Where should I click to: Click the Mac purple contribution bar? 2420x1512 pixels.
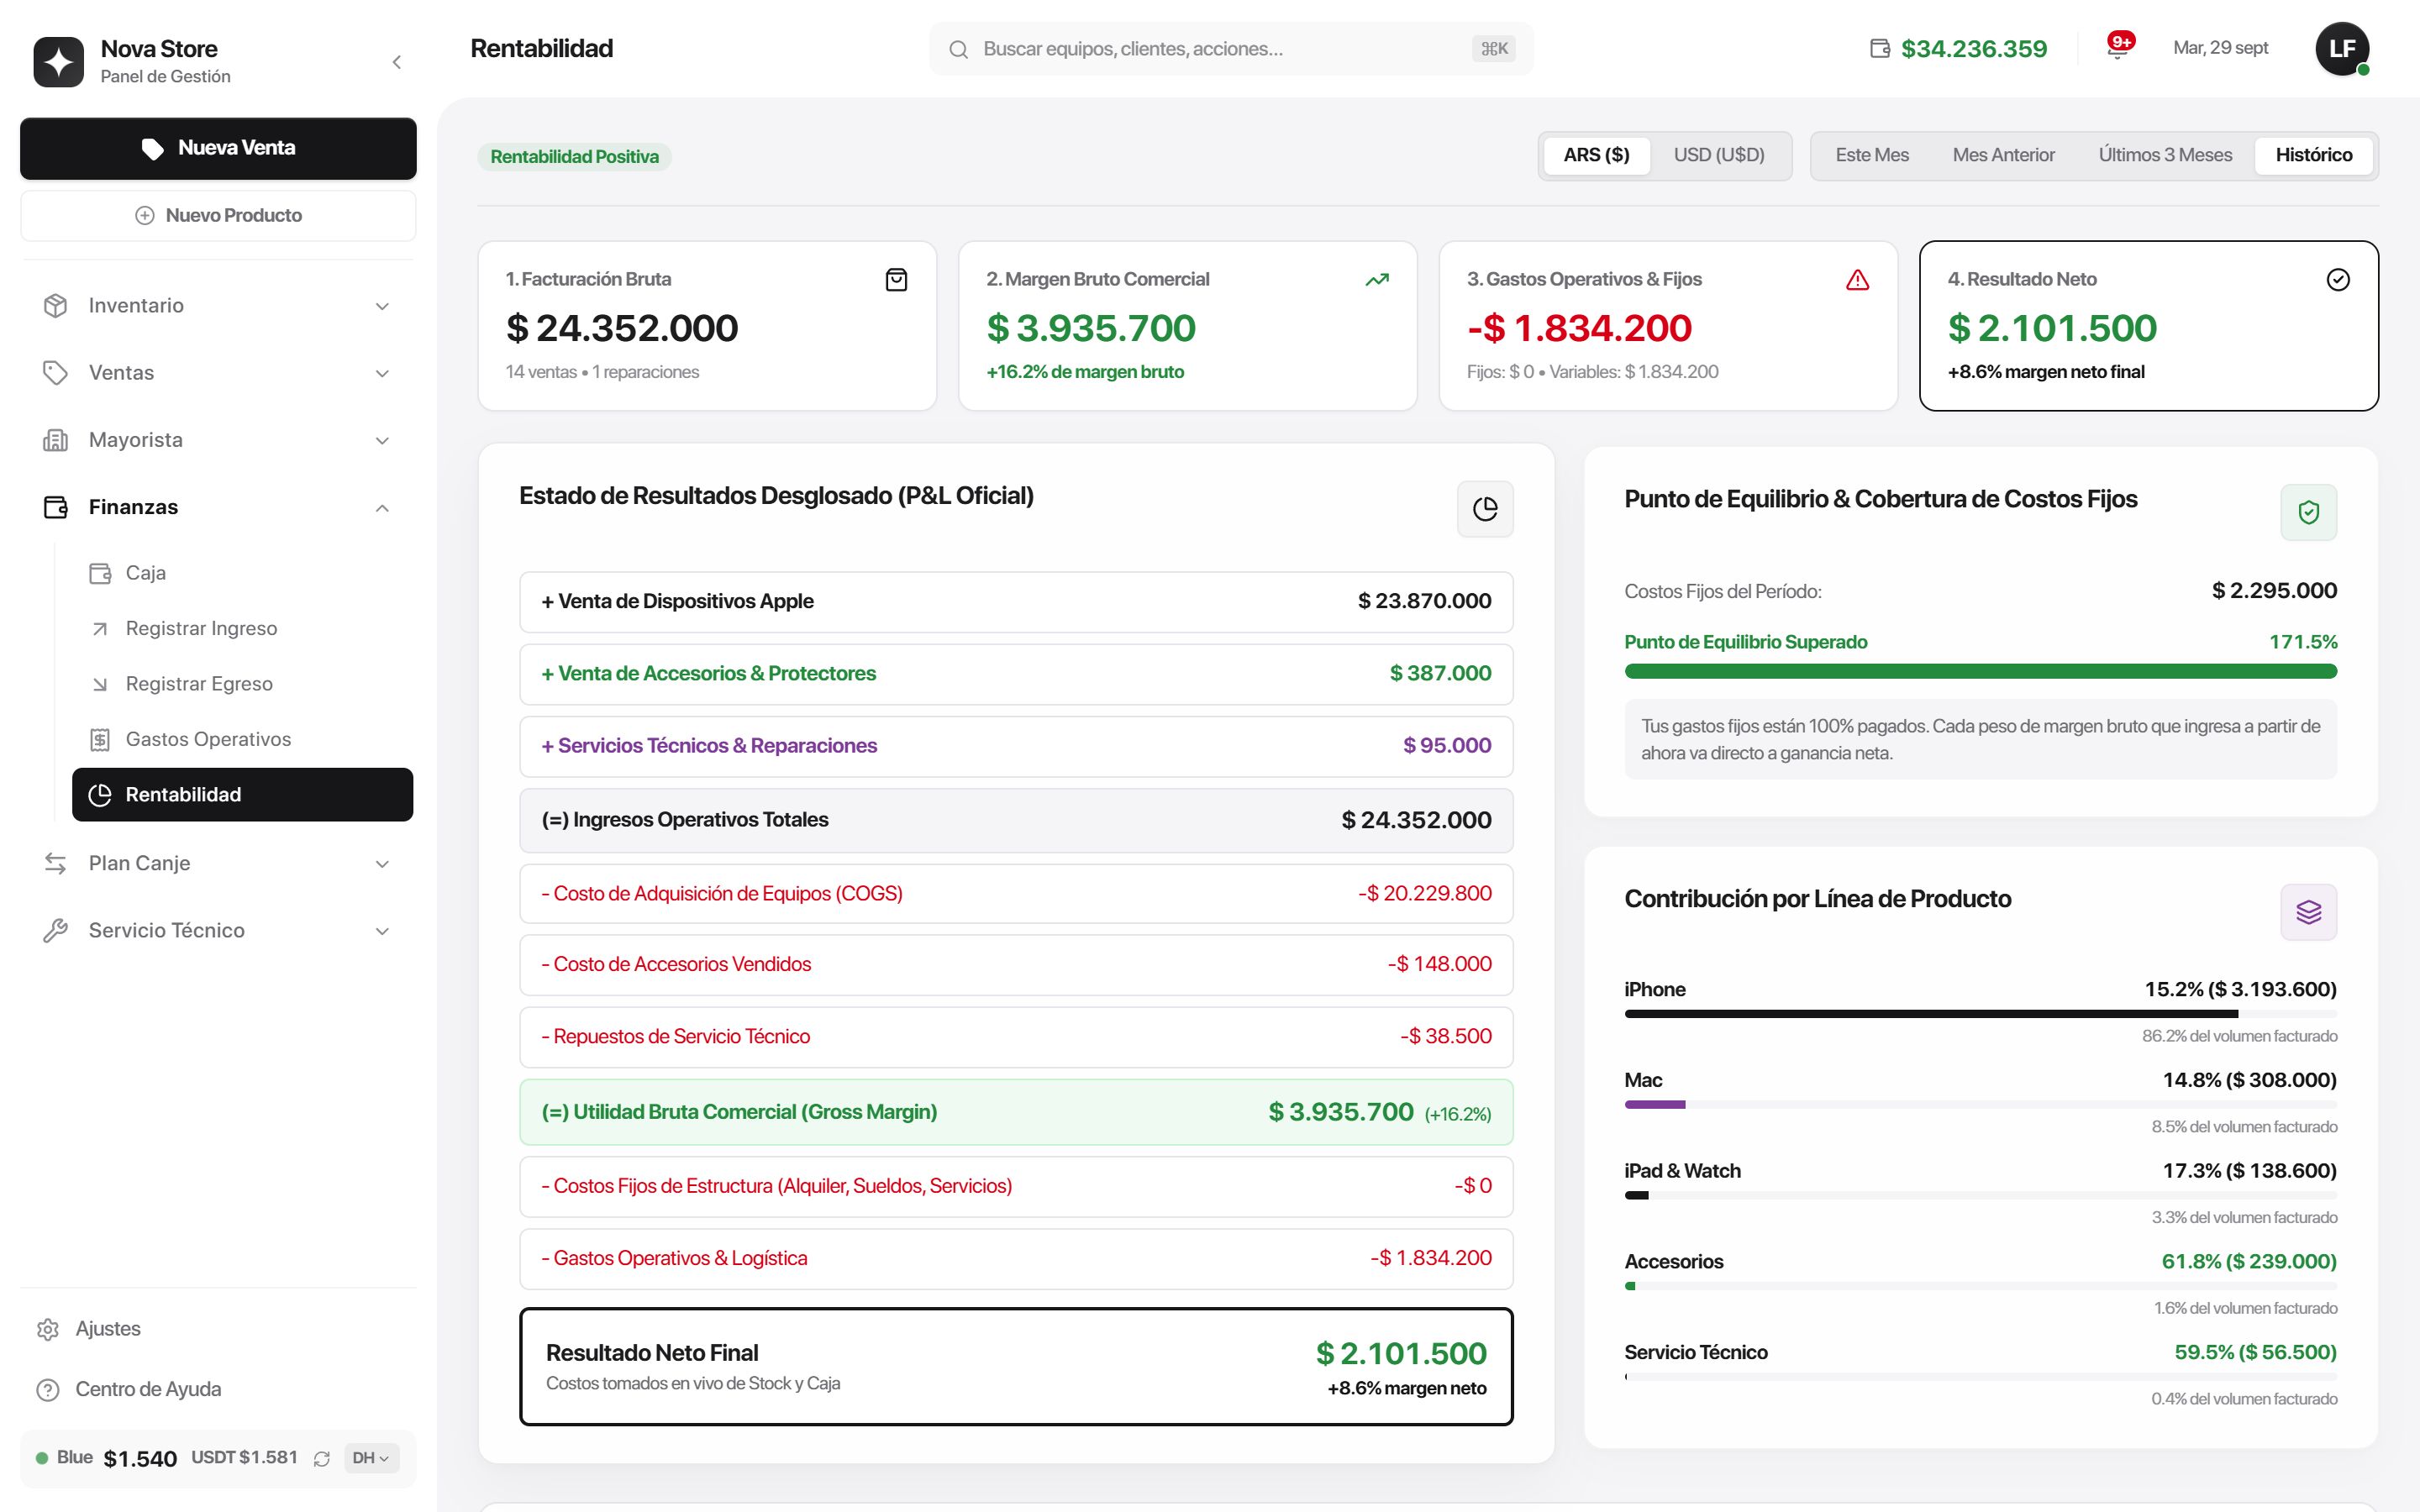[x=1655, y=1105]
